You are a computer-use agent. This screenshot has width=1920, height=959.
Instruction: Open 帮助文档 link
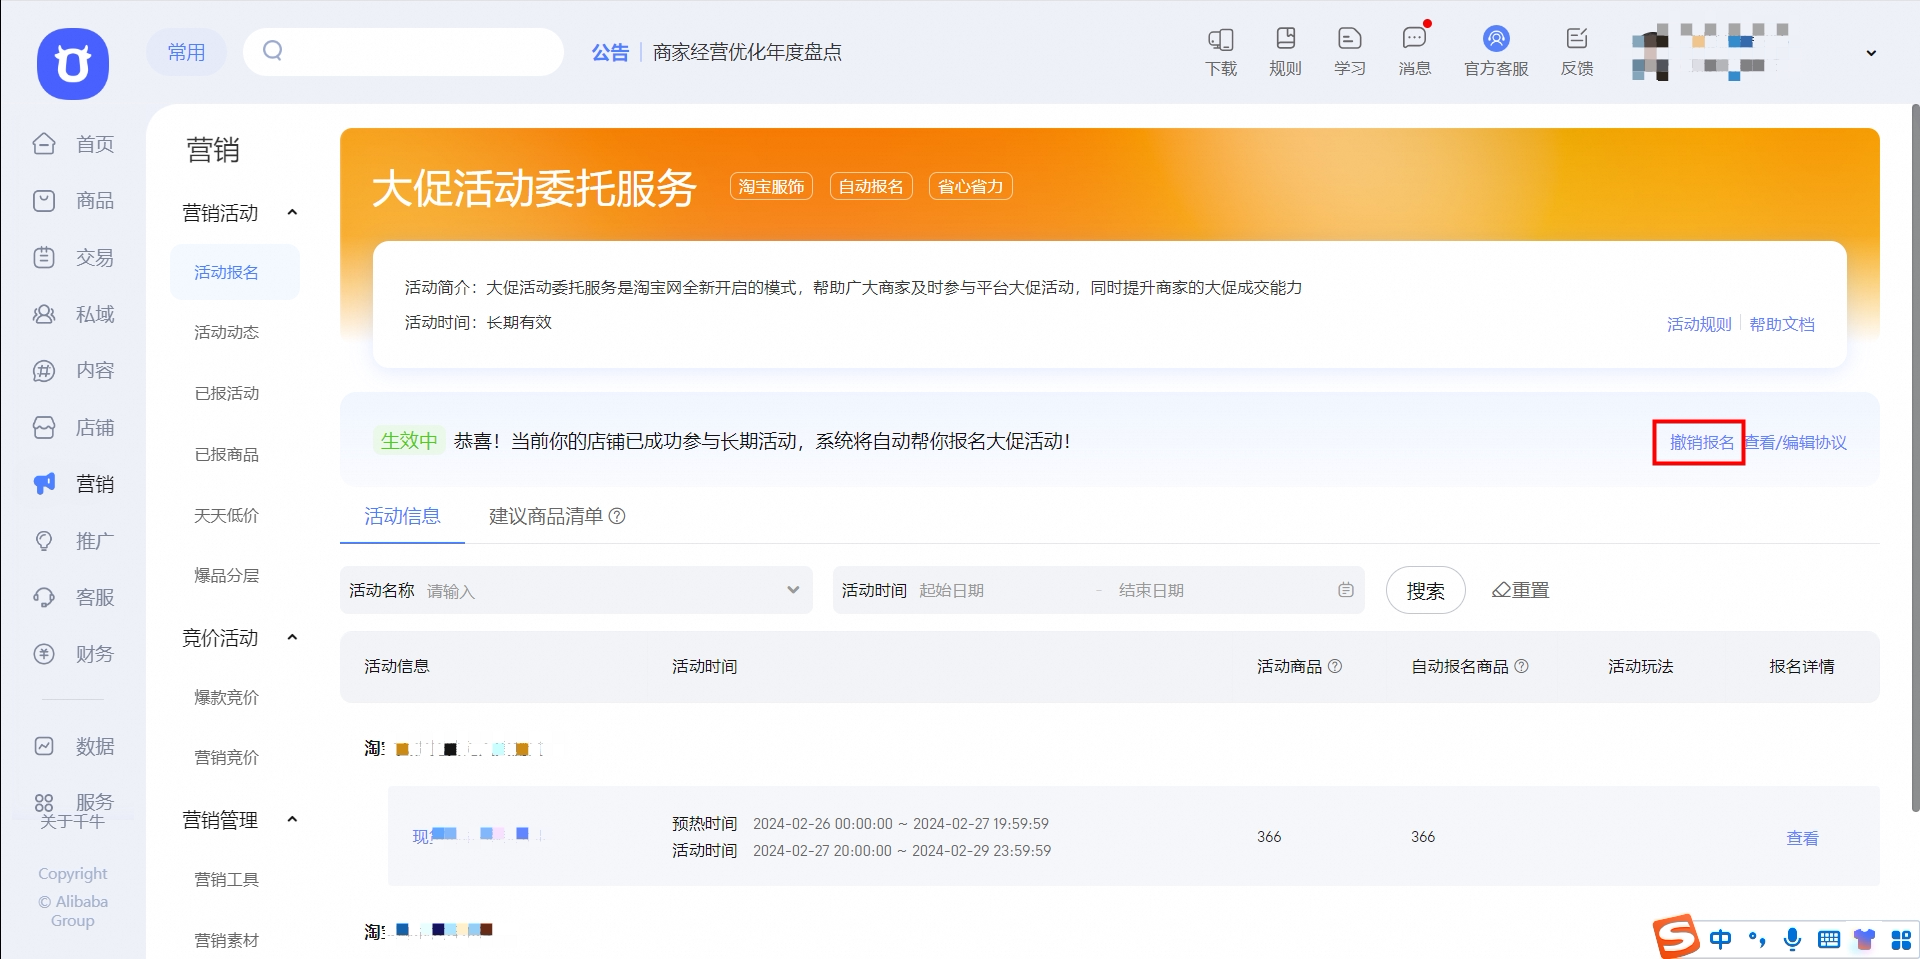tap(1782, 324)
